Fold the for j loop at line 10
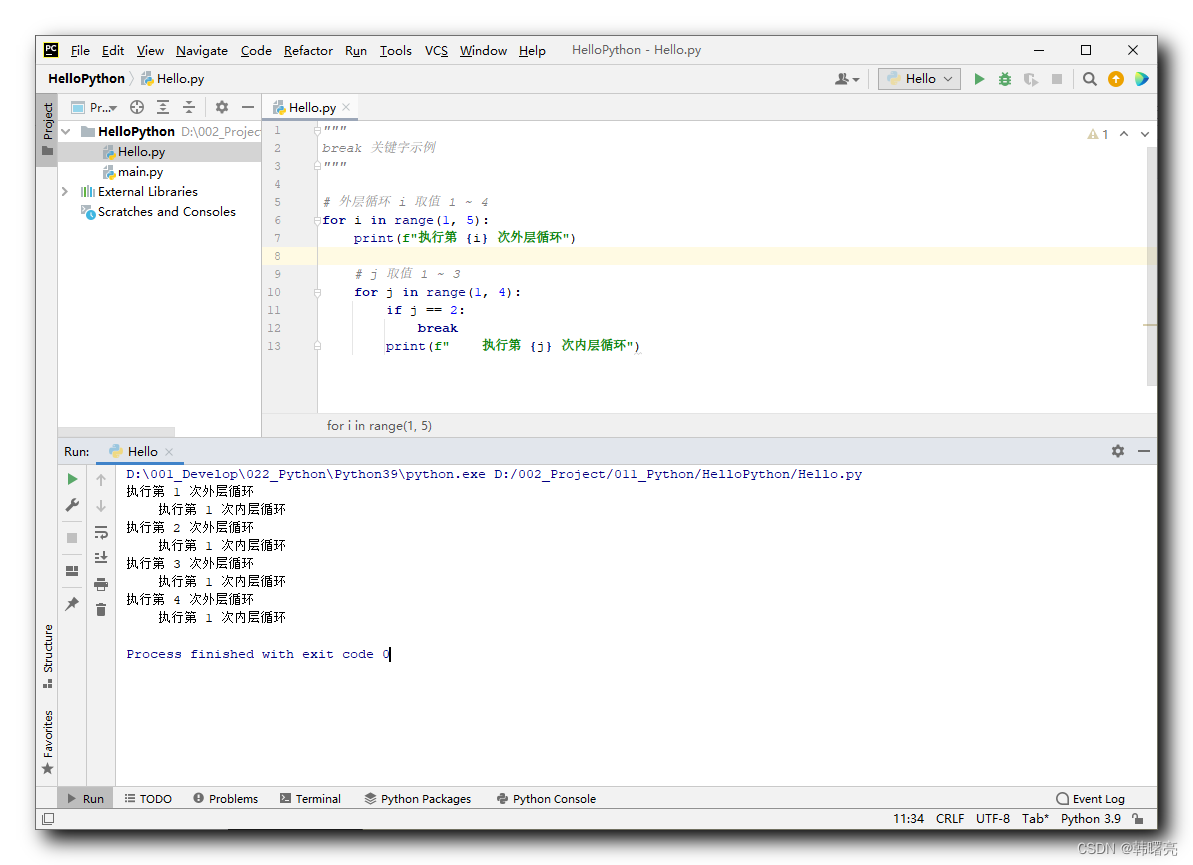 pyautogui.click(x=317, y=292)
